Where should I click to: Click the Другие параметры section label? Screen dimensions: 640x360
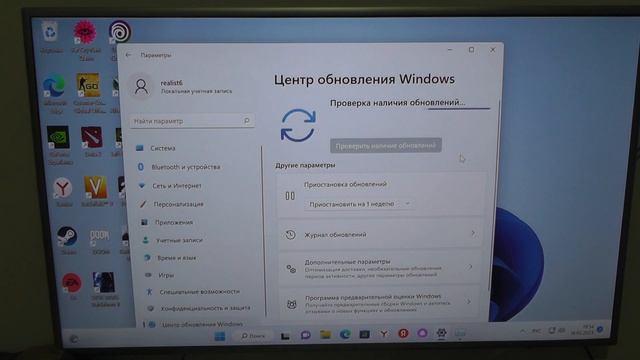[305, 165]
